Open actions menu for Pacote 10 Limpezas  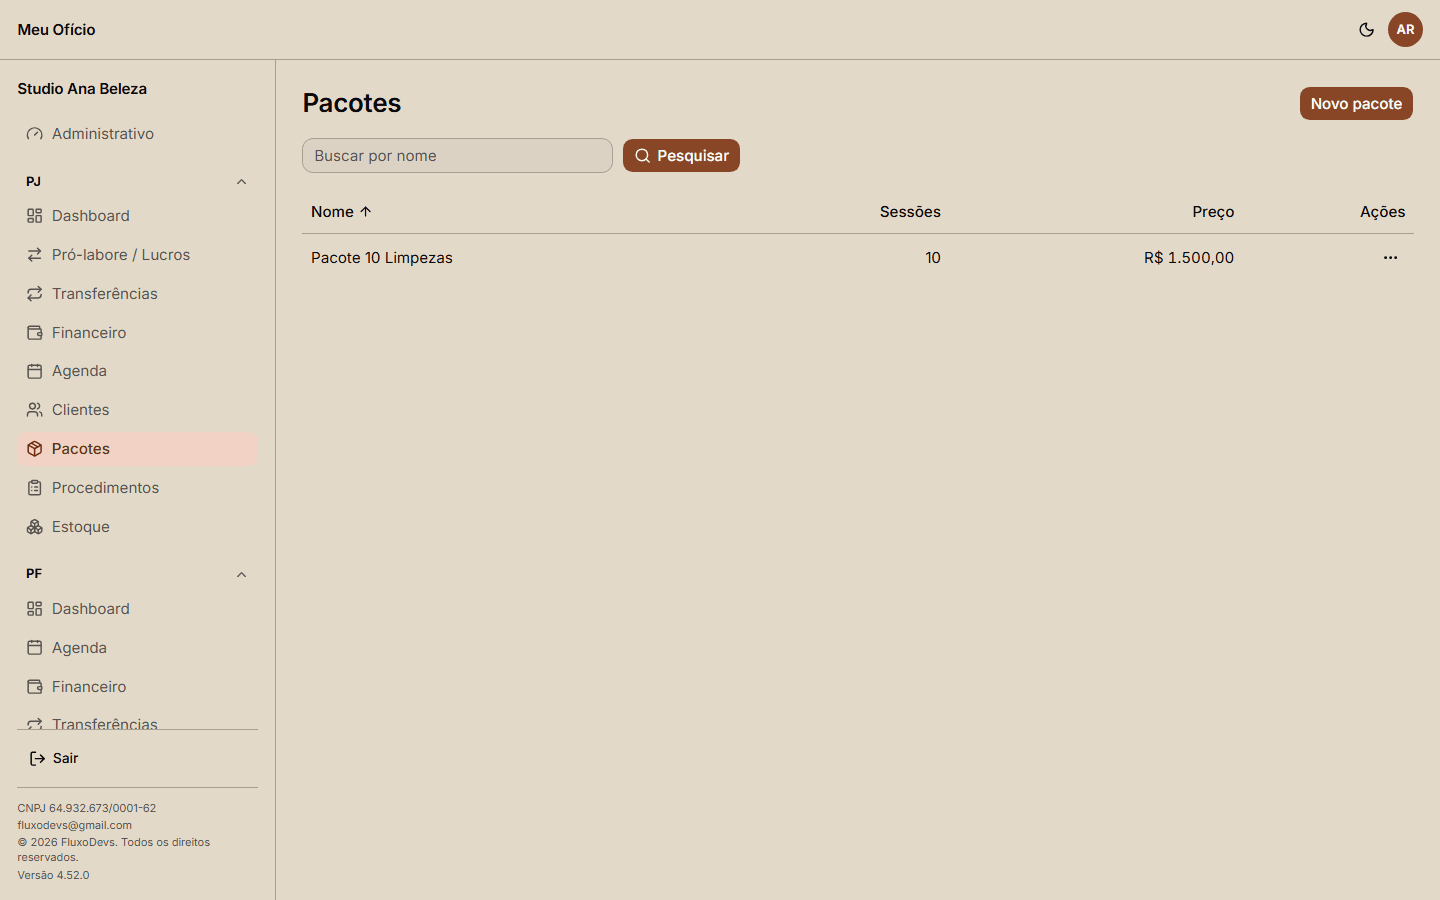coord(1390,258)
